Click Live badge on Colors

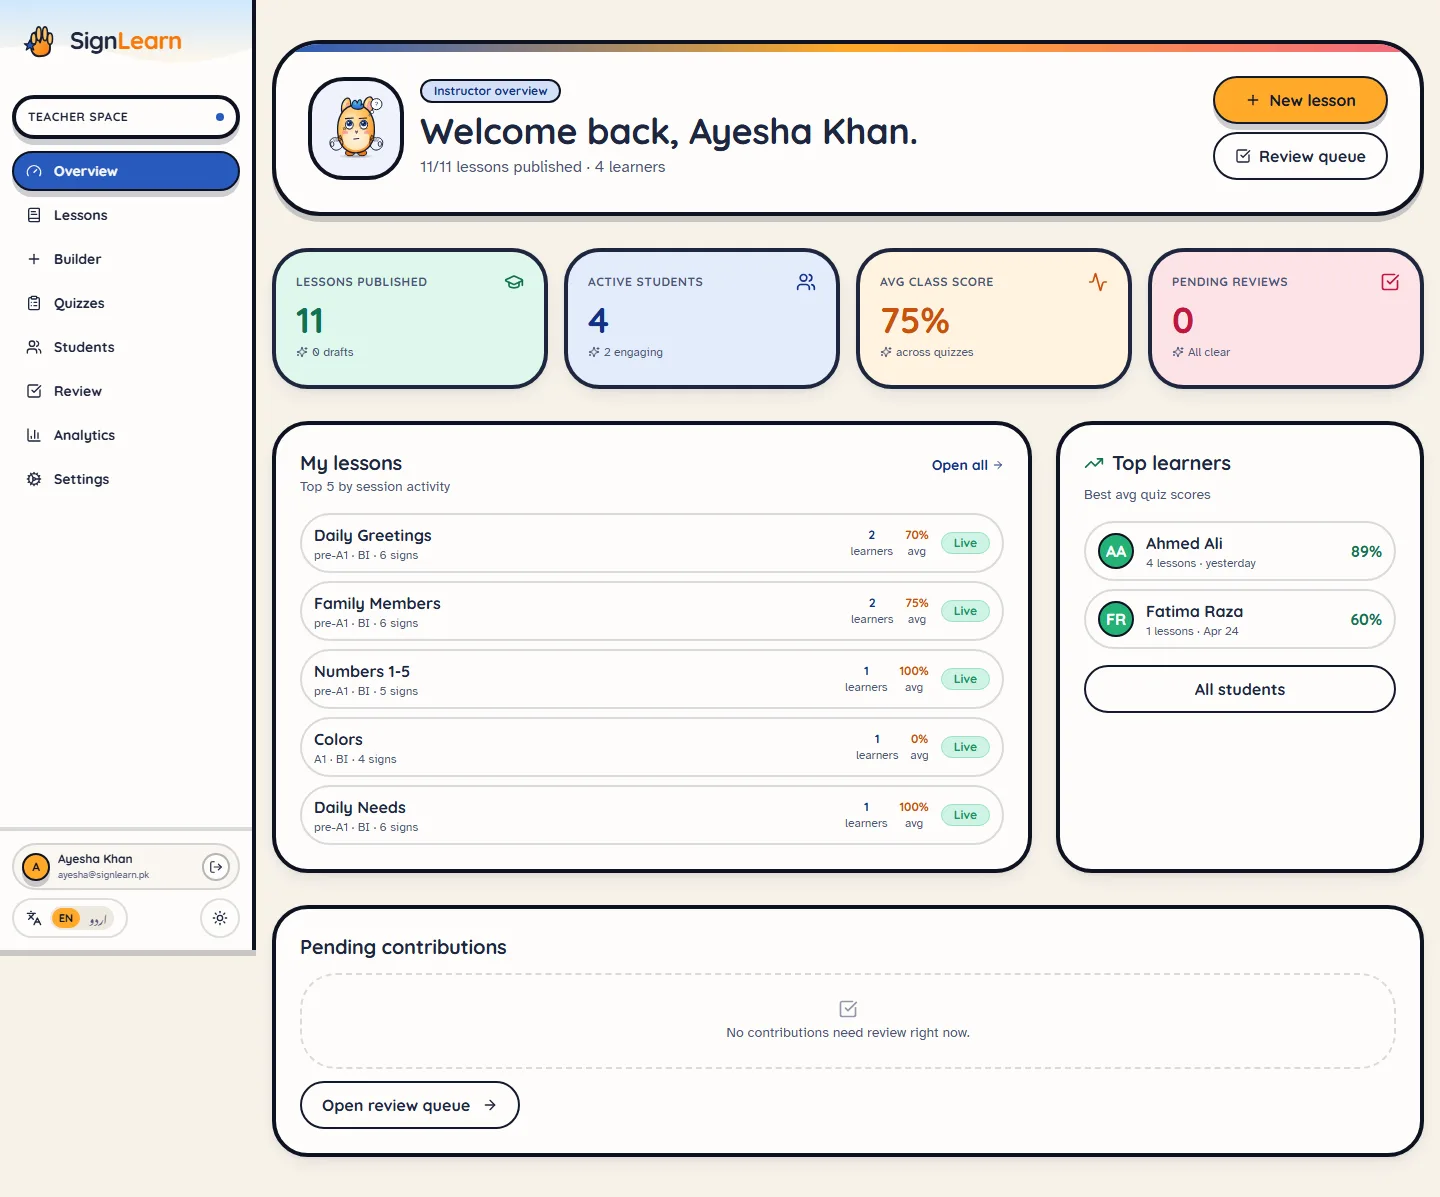pos(965,747)
